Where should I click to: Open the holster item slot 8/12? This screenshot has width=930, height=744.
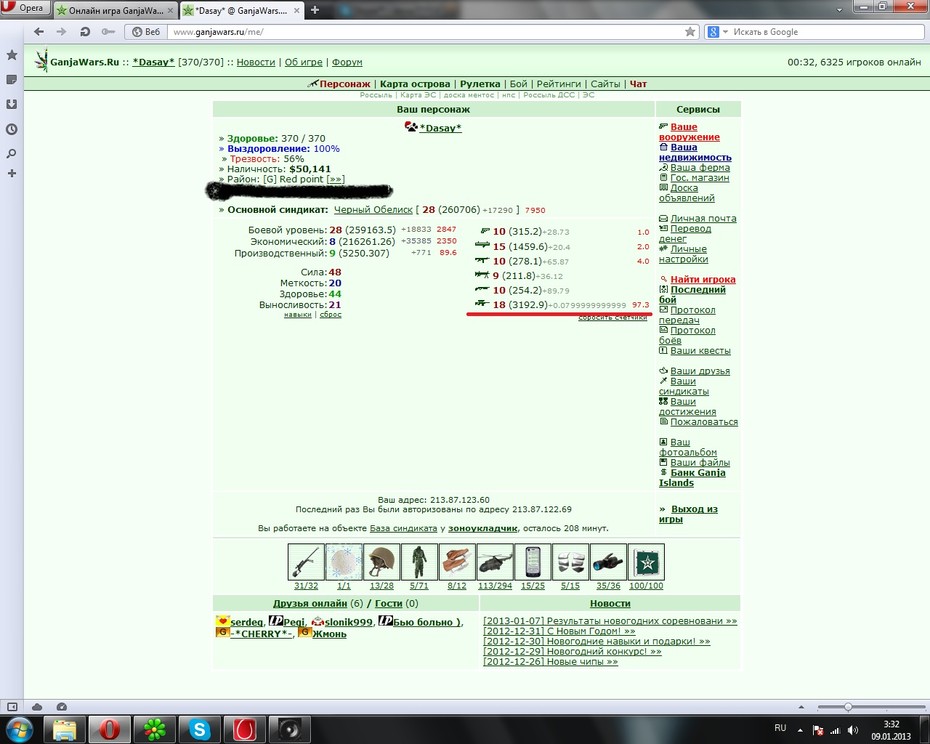[x=457, y=562]
